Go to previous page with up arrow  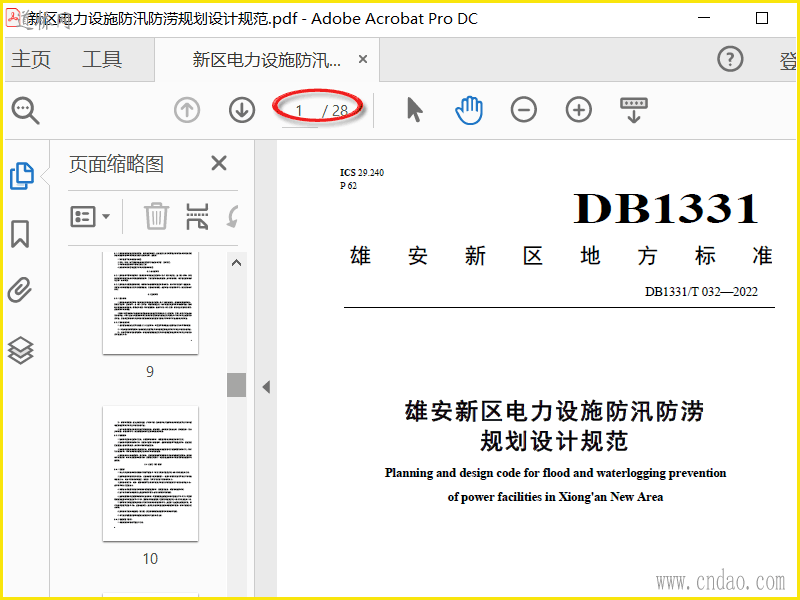[187, 110]
